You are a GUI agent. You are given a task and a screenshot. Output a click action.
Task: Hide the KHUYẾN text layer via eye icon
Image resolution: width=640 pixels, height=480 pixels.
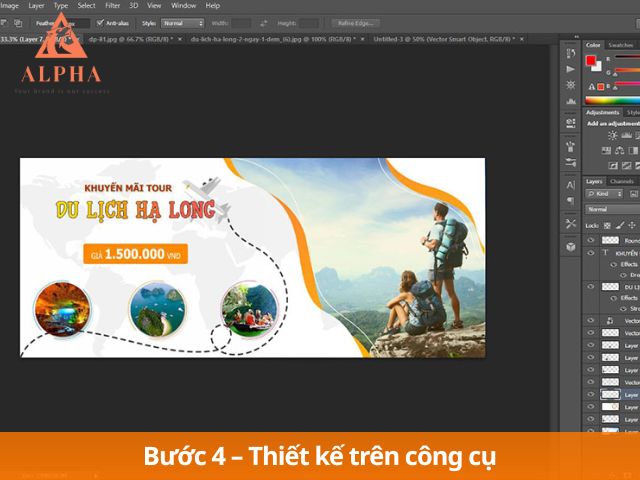point(590,254)
